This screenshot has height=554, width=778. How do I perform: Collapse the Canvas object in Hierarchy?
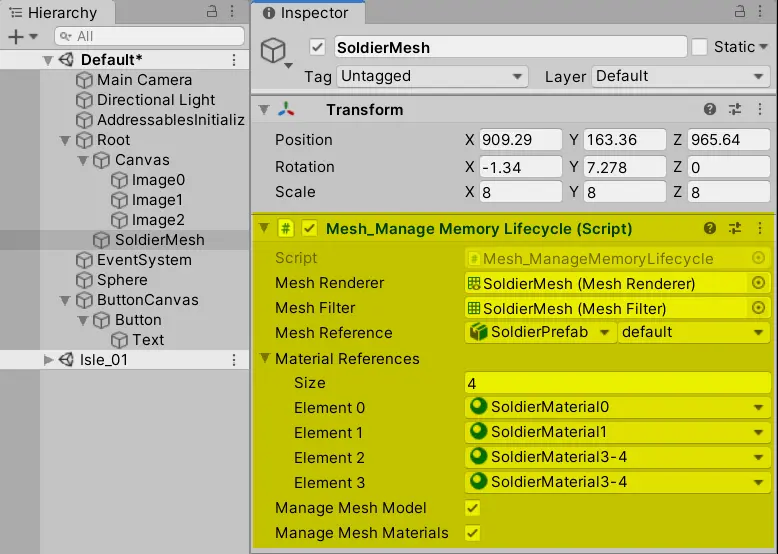pyautogui.click(x=83, y=160)
